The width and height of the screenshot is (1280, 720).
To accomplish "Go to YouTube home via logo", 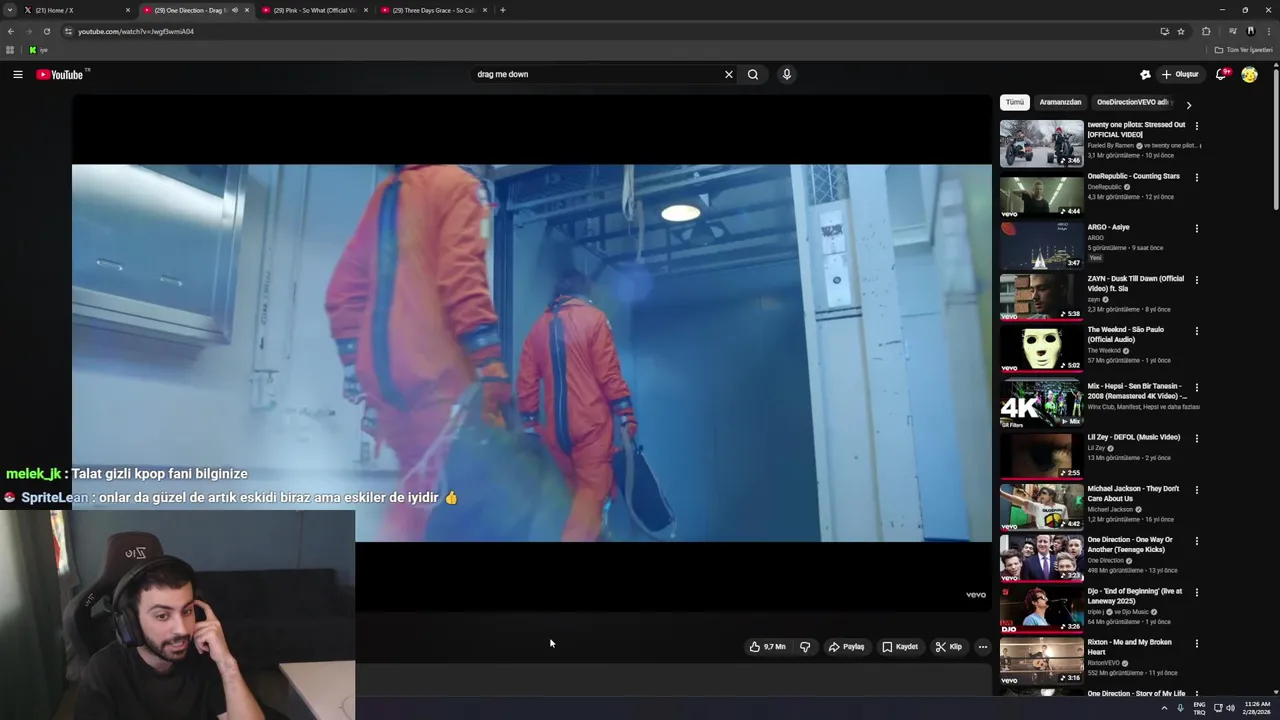I will [x=60, y=75].
